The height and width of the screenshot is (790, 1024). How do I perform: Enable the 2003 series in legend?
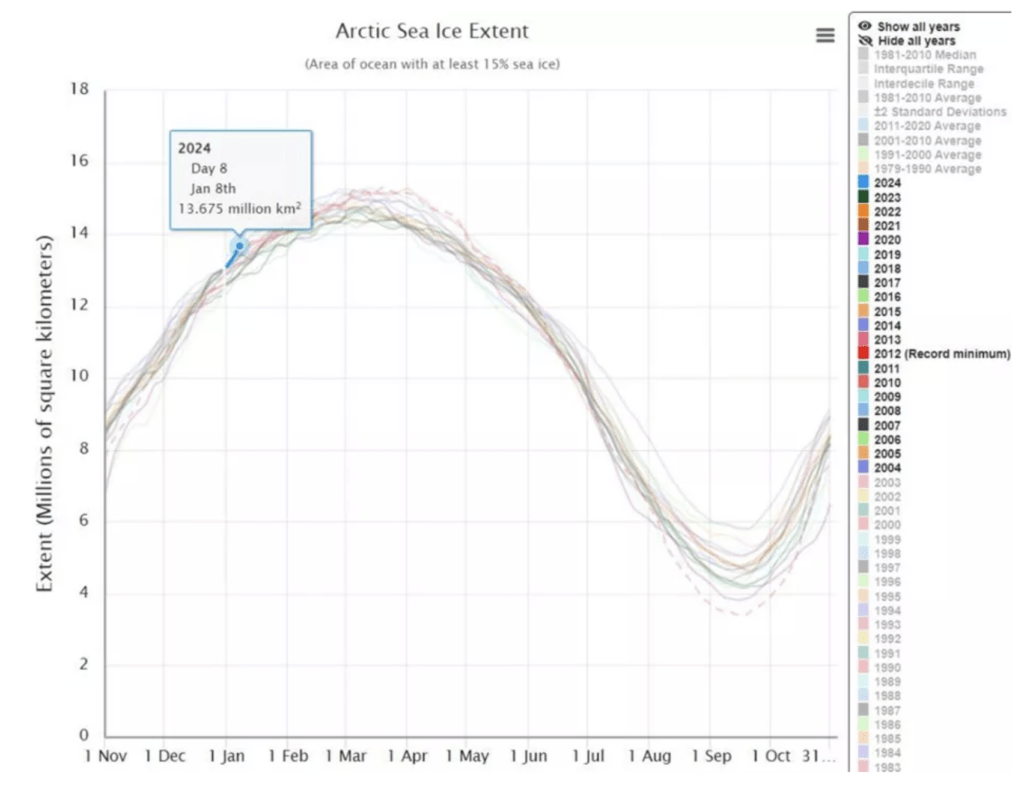[887, 482]
